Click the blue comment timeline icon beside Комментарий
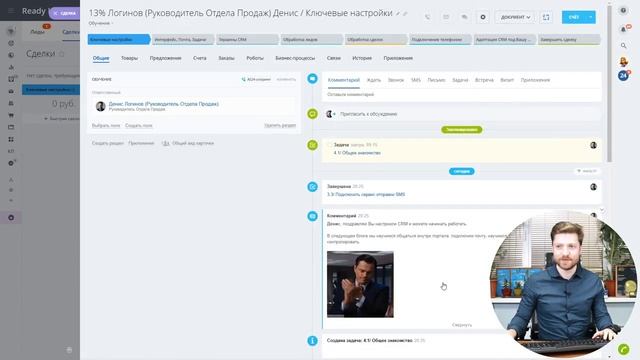Image resolution: width=640 pixels, height=360 pixels. tap(313, 79)
